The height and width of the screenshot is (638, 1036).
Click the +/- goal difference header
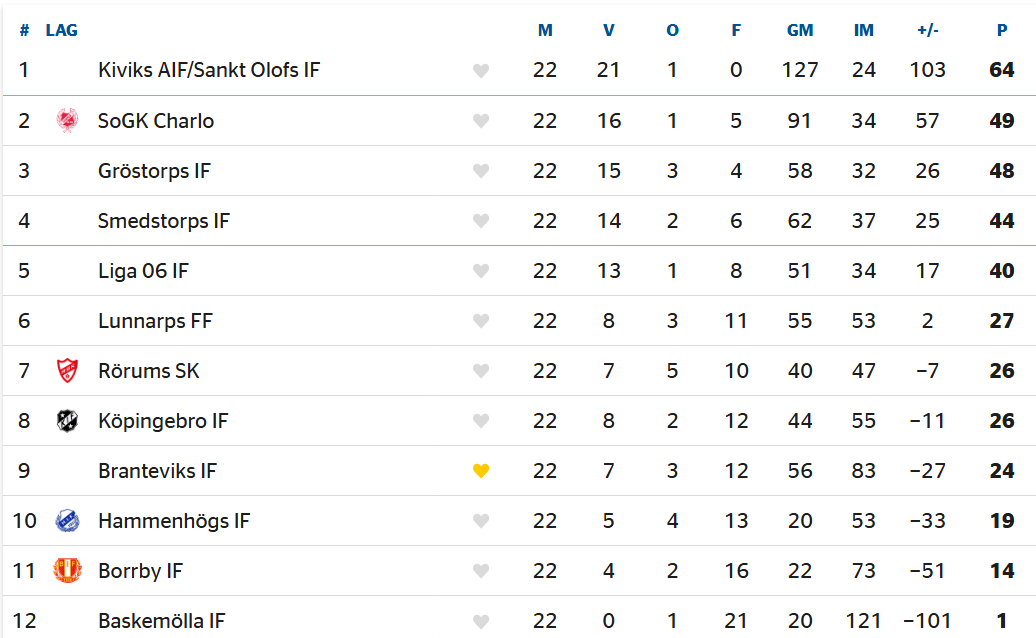[928, 30]
